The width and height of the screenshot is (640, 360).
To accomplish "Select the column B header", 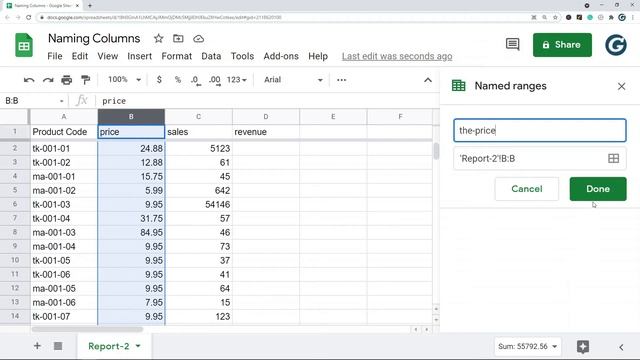I will (131, 117).
